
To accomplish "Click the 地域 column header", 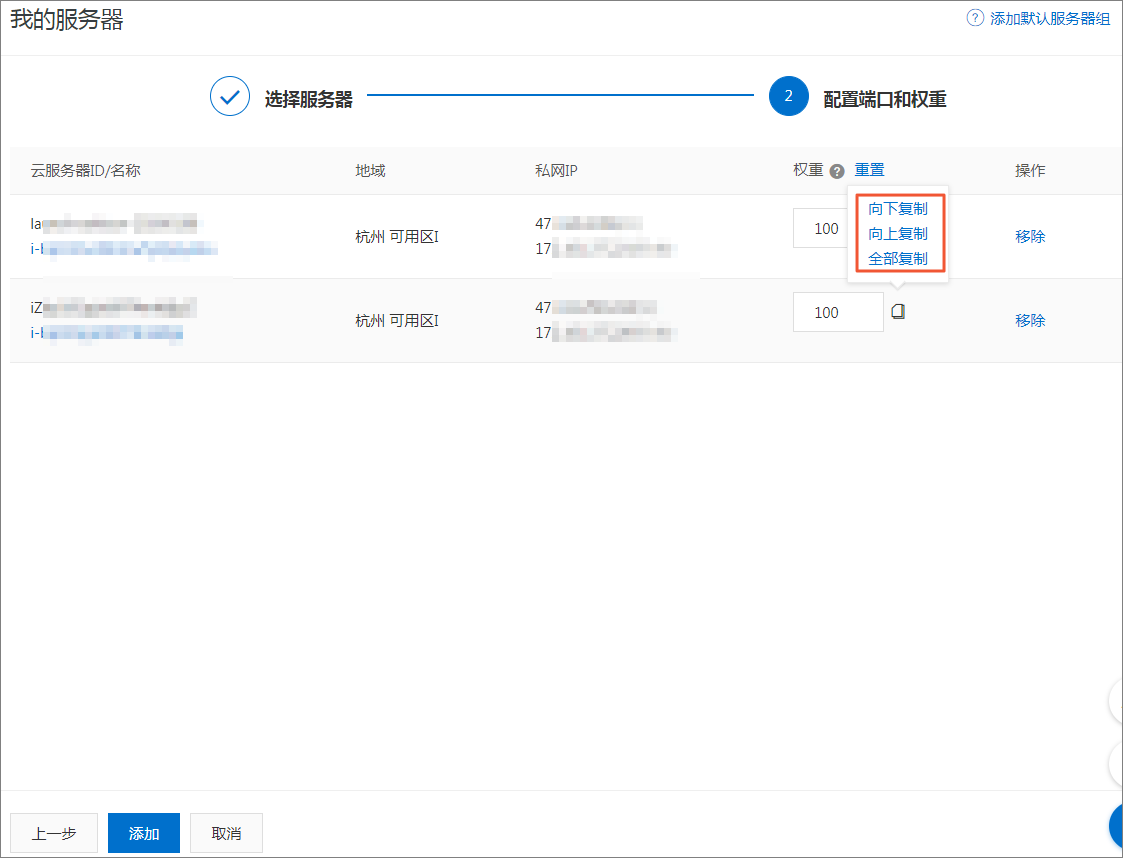I will pyautogui.click(x=370, y=170).
